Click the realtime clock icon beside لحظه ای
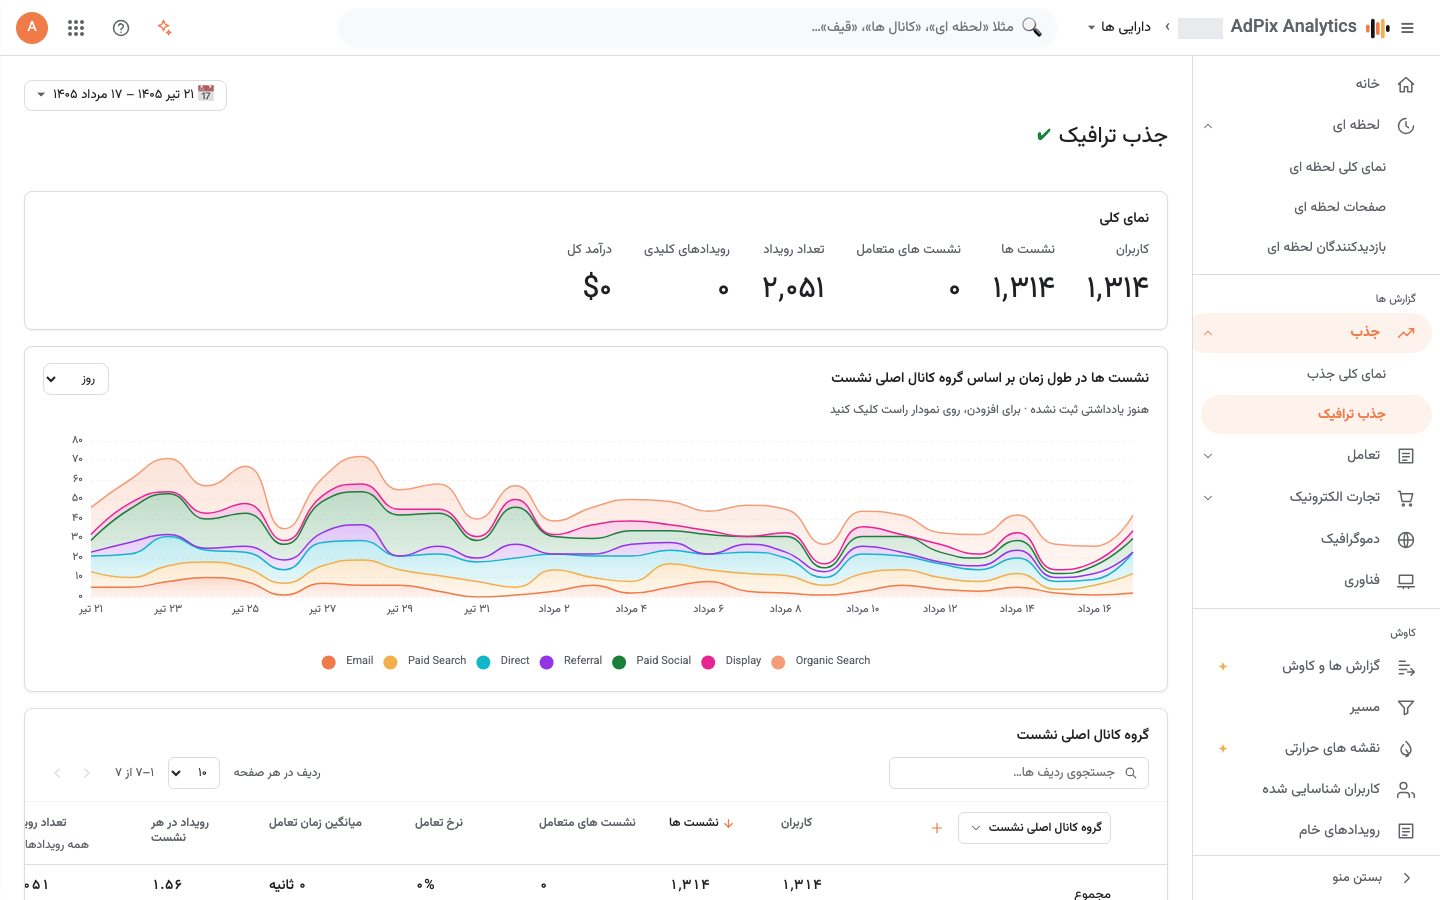Image resolution: width=1440 pixels, height=900 pixels. [x=1406, y=125]
